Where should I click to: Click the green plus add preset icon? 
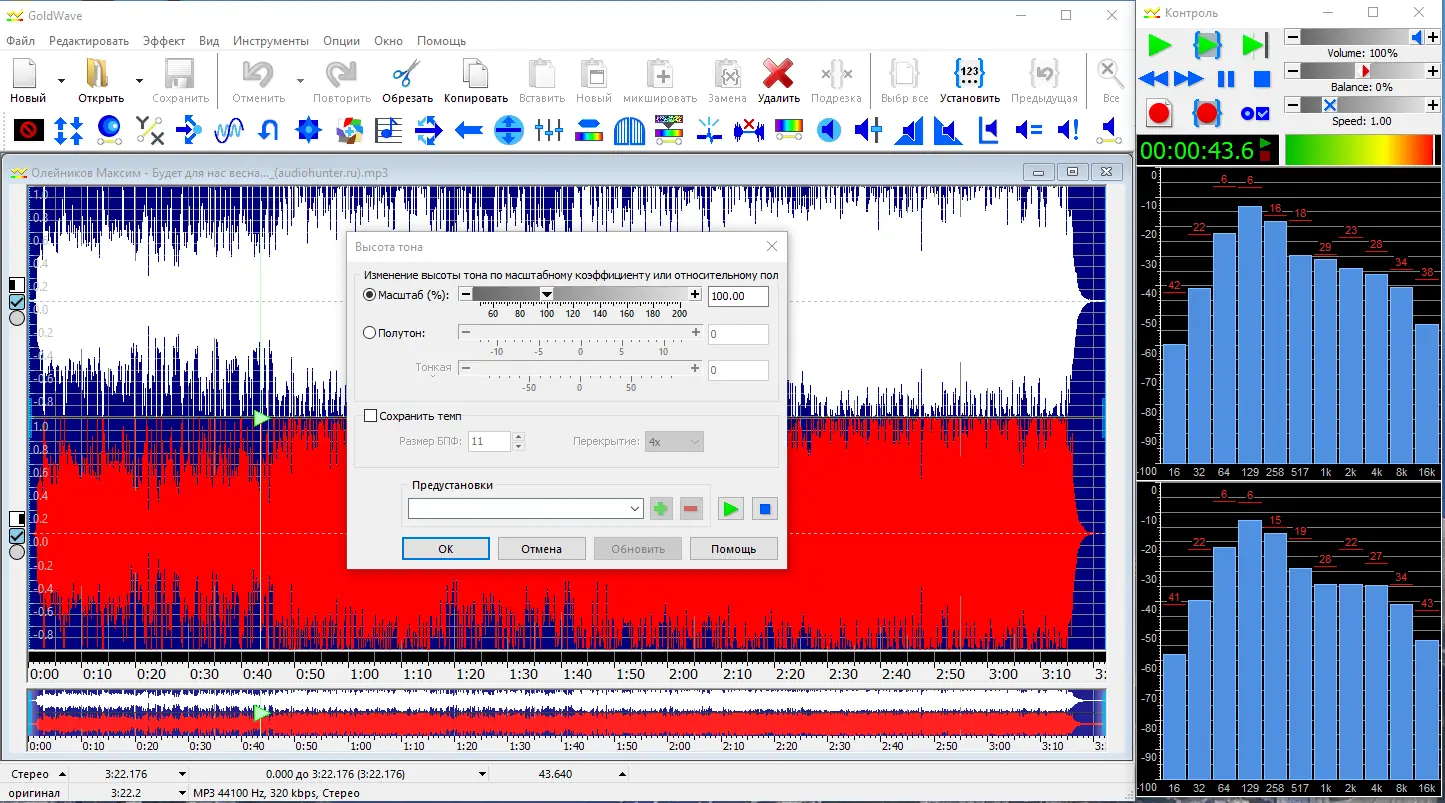click(660, 509)
